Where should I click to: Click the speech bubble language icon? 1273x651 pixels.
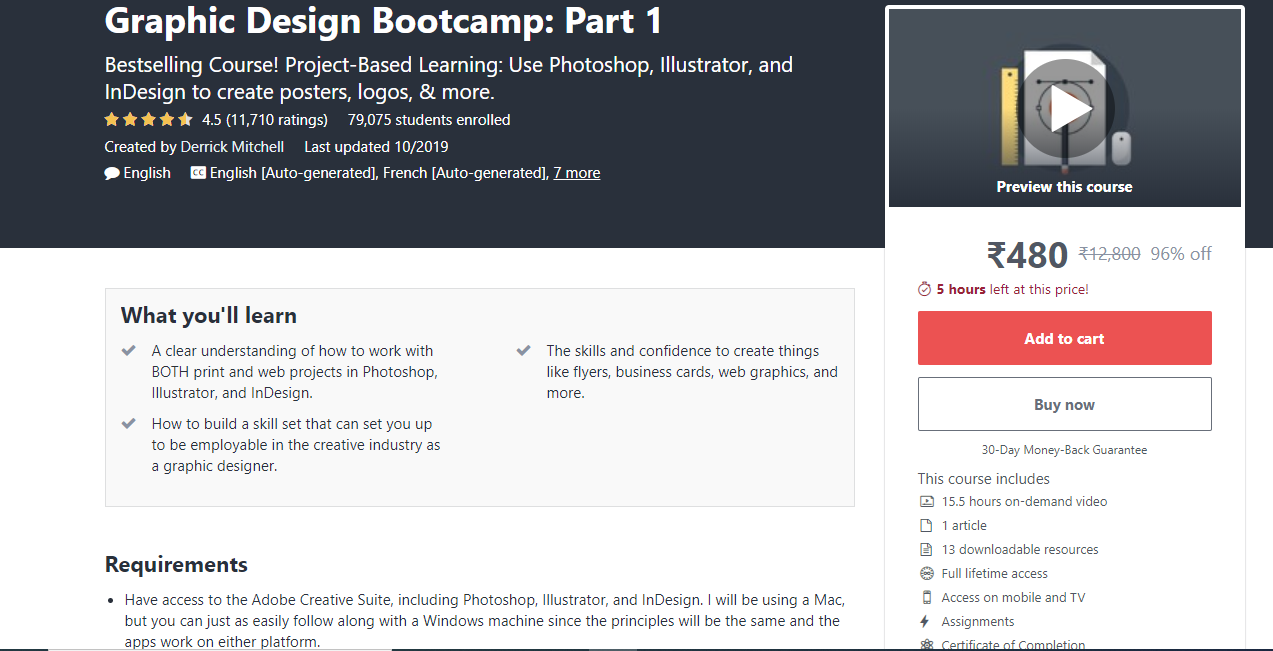[x=112, y=173]
